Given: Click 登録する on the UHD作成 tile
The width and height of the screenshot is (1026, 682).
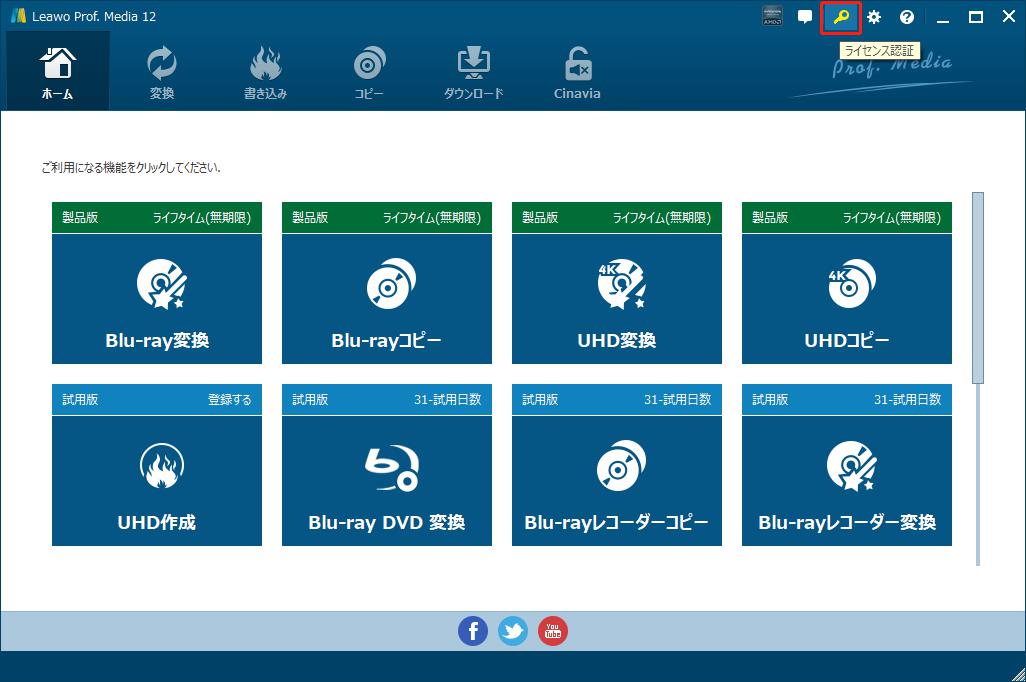Looking at the screenshot, I should pos(230,399).
